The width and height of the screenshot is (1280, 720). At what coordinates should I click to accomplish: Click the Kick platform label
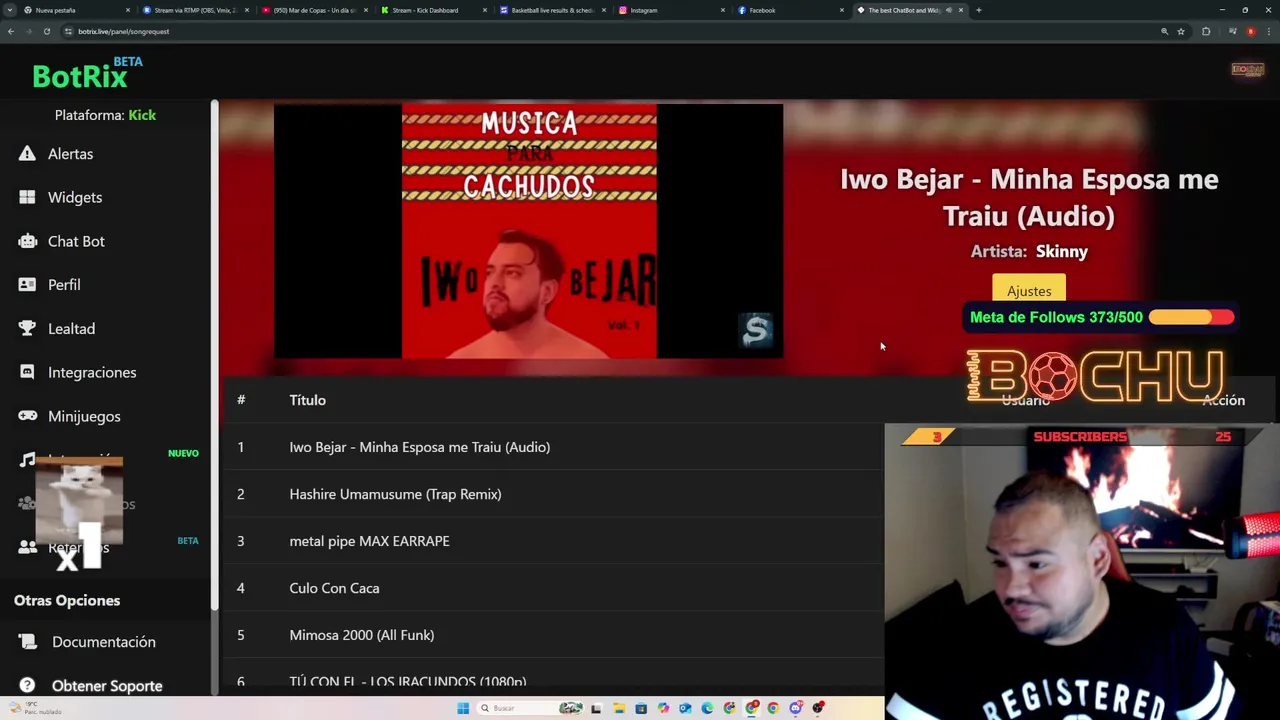(x=142, y=115)
